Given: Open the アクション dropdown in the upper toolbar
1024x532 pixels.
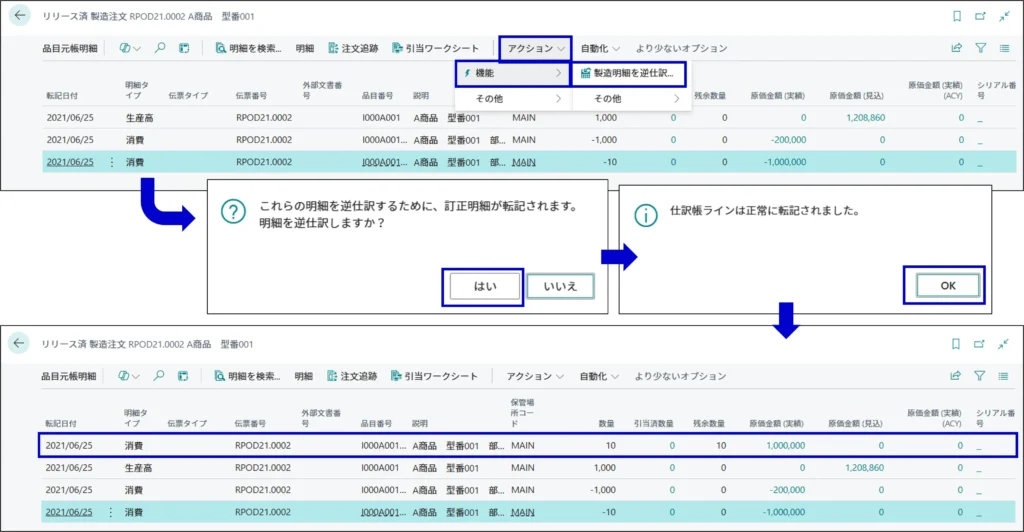Looking at the screenshot, I should point(536,48).
